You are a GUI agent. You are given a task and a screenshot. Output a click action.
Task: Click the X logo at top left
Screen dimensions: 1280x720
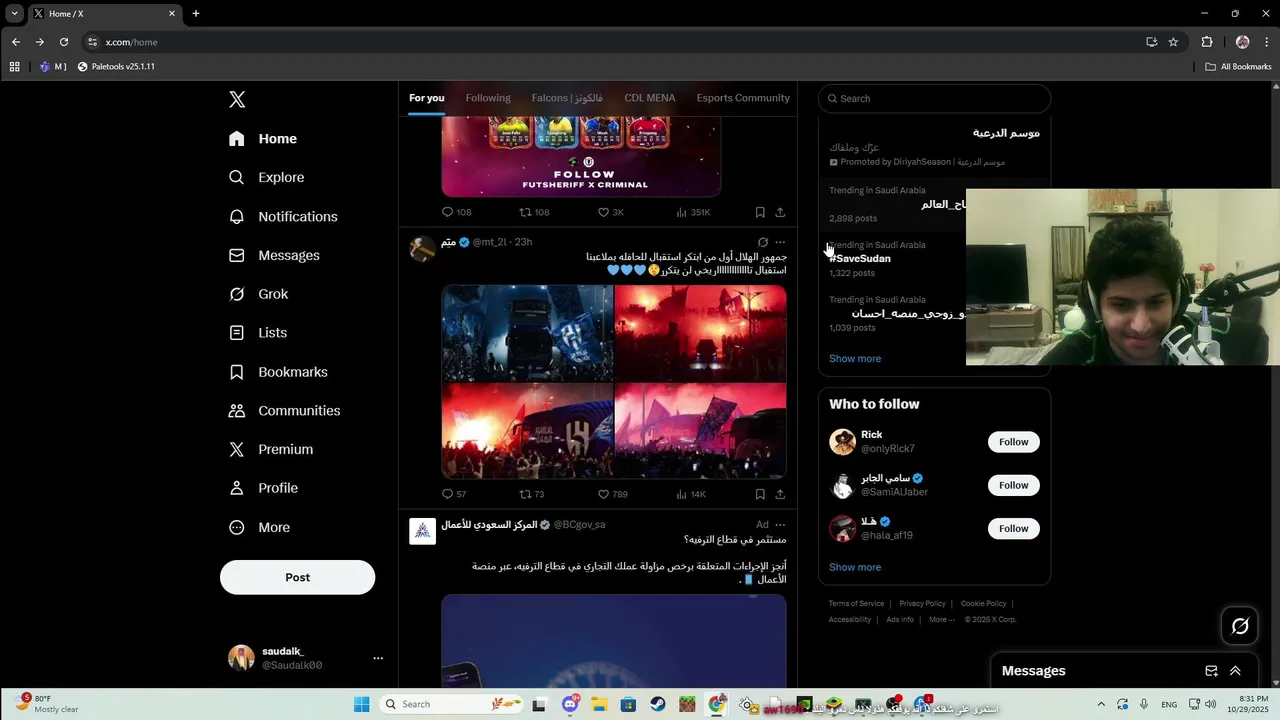click(237, 99)
